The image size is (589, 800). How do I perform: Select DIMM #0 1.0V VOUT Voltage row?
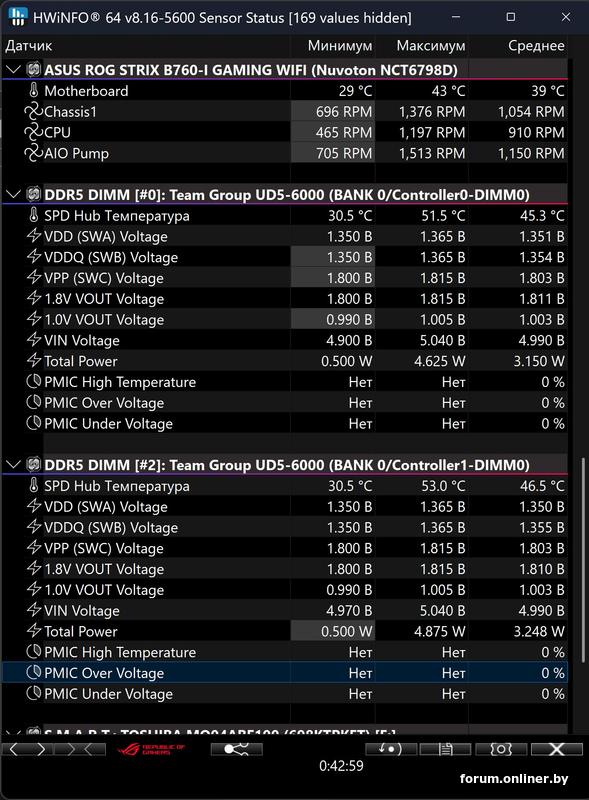[x=285, y=319]
